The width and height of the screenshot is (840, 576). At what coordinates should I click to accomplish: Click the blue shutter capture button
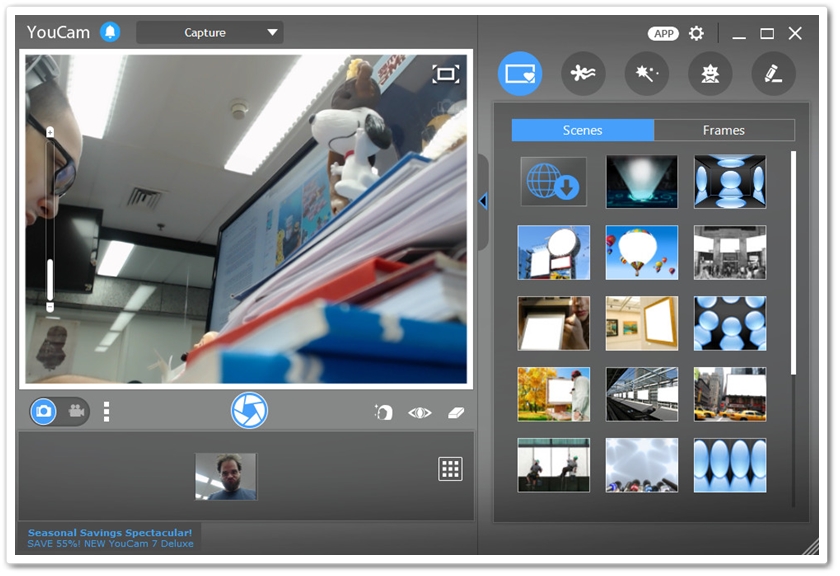tap(249, 410)
